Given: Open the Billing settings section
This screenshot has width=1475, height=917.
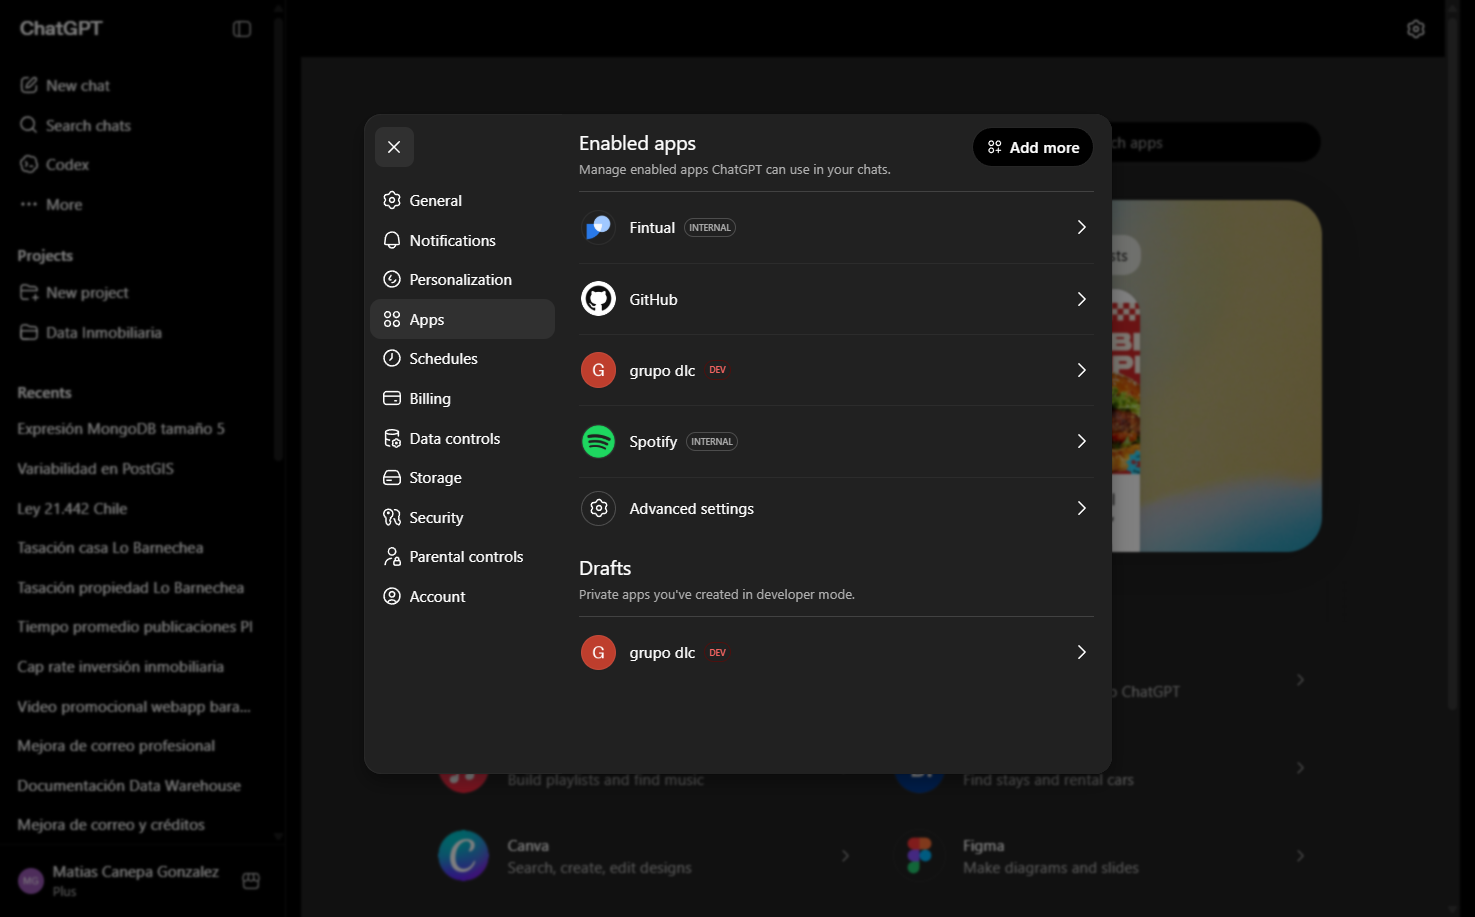Looking at the screenshot, I should point(462,398).
